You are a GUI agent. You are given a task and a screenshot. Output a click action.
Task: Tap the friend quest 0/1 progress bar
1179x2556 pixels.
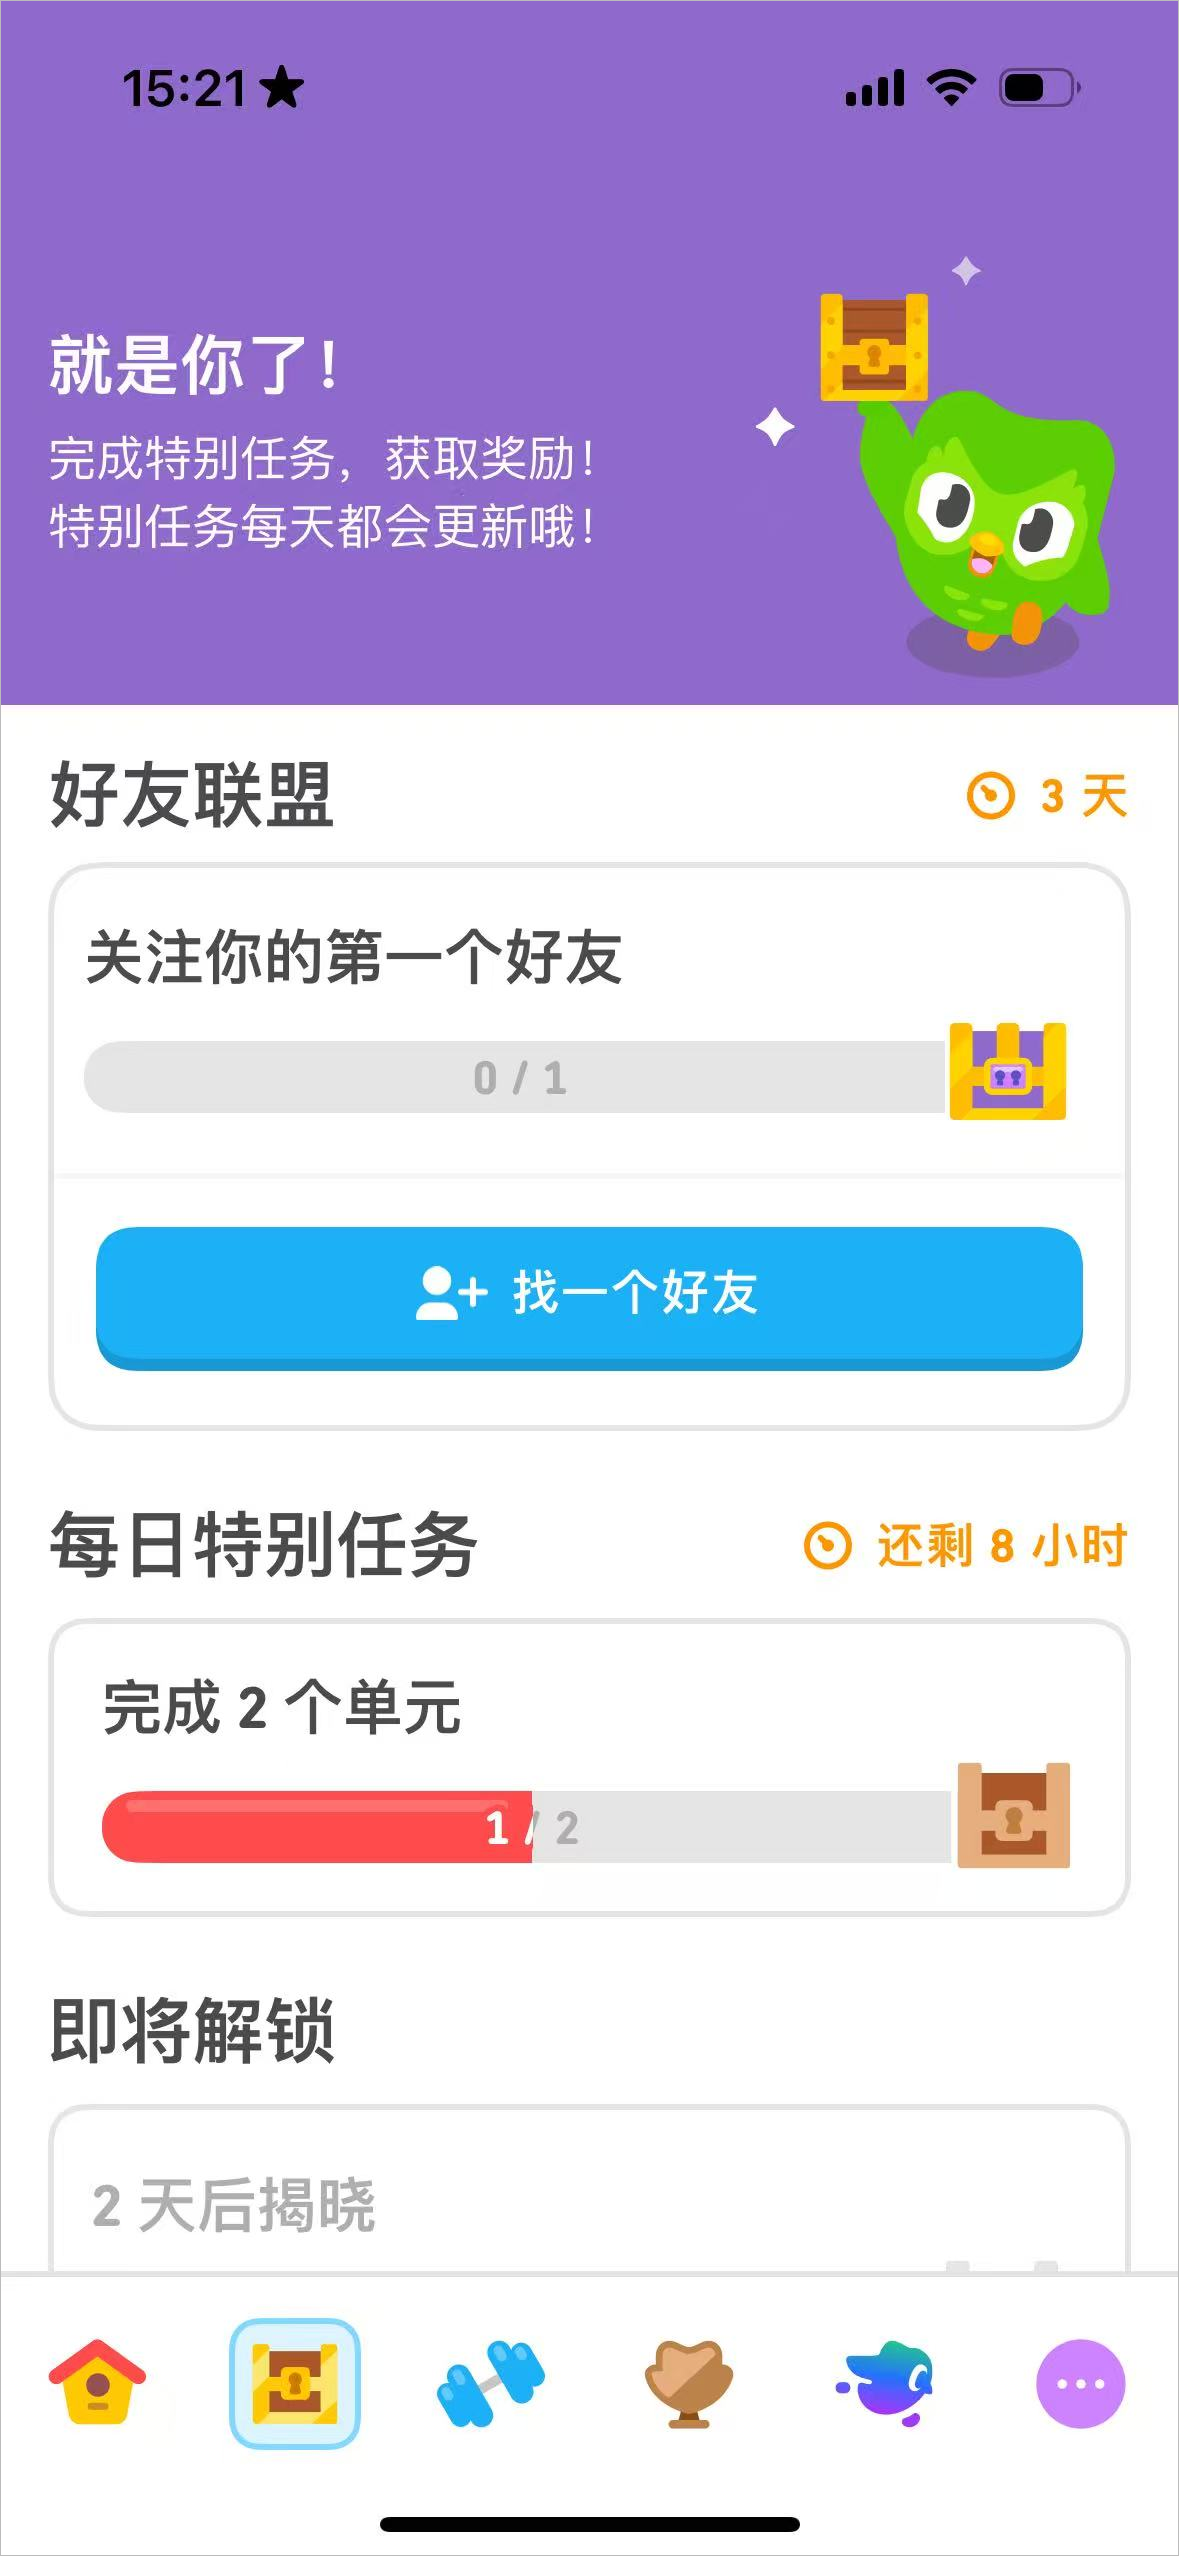click(x=514, y=1077)
